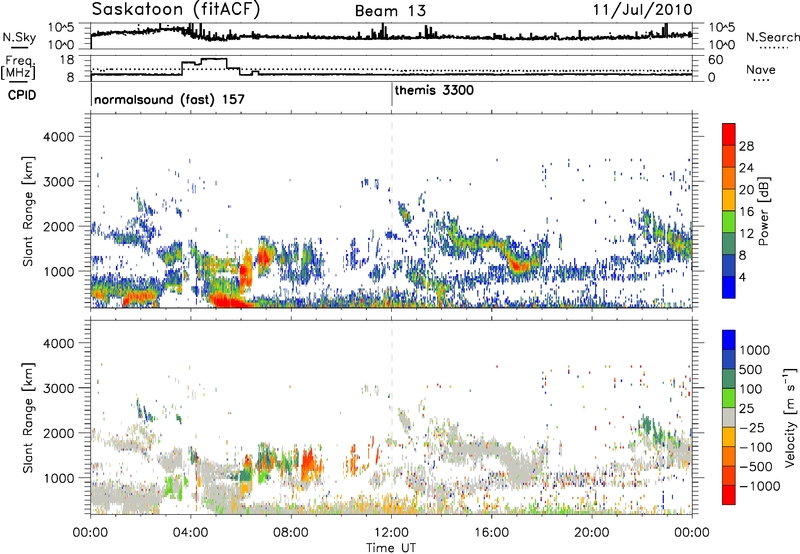Screen dimensions: 800x554
Task: Click the red high-power echo near 05:00
Action: coord(228,301)
